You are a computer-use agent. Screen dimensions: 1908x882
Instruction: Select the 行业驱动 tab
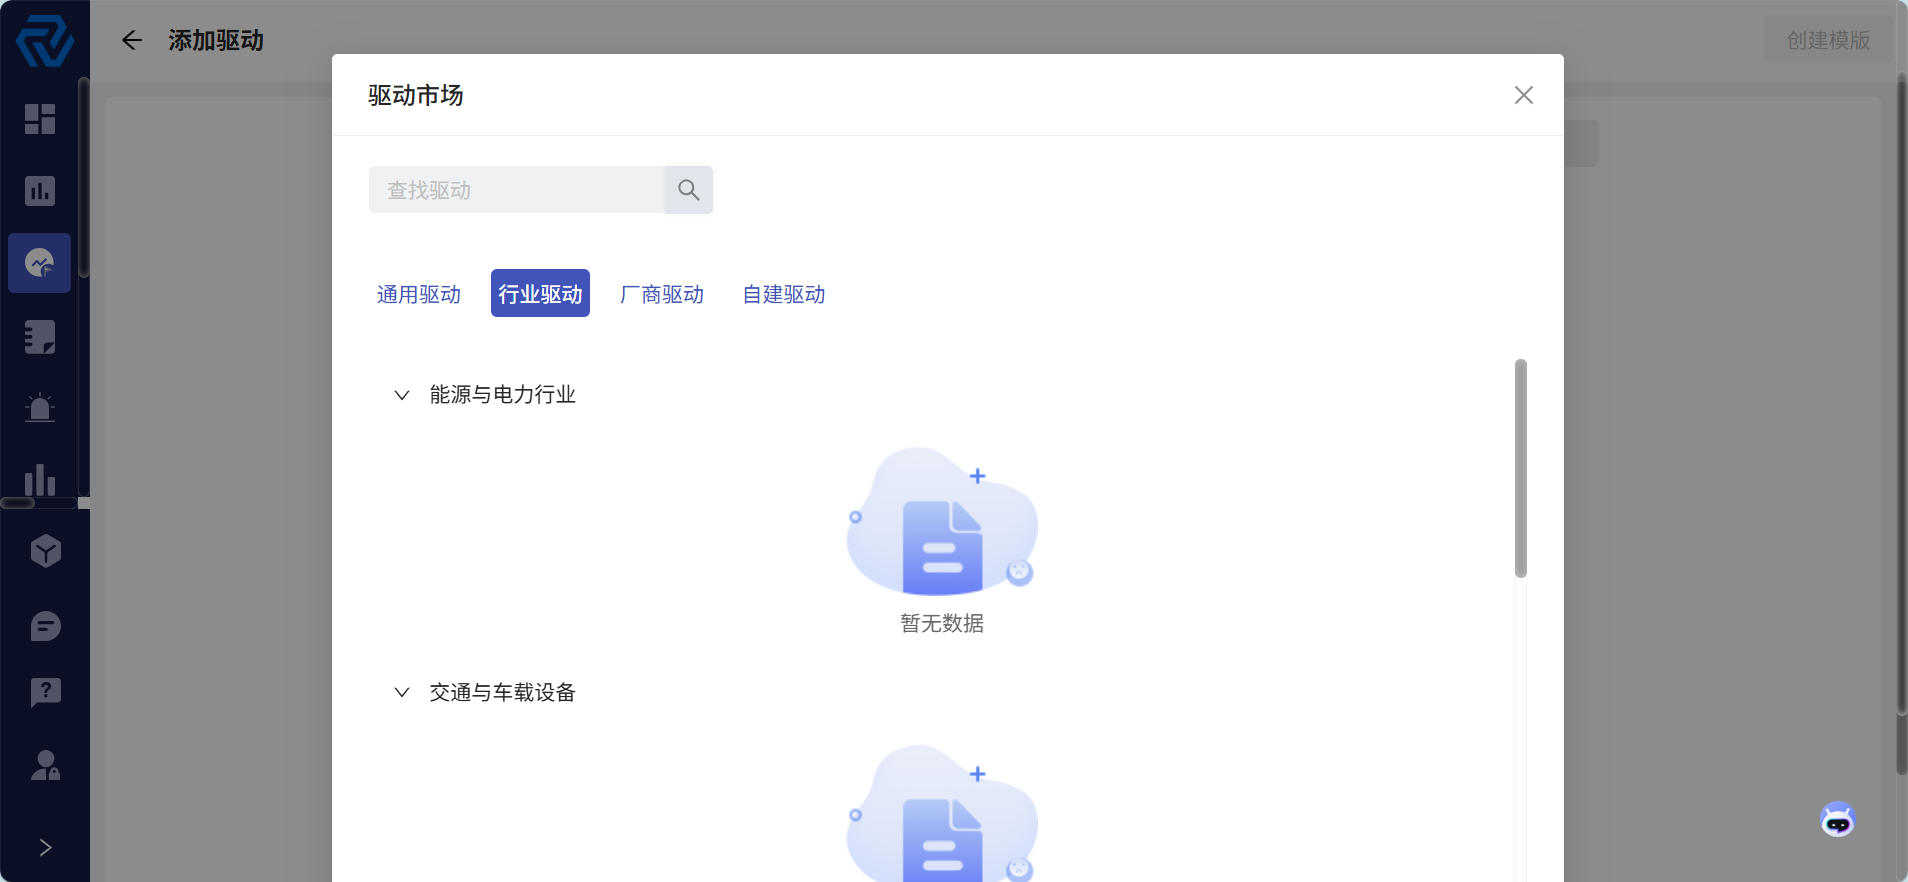point(540,294)
